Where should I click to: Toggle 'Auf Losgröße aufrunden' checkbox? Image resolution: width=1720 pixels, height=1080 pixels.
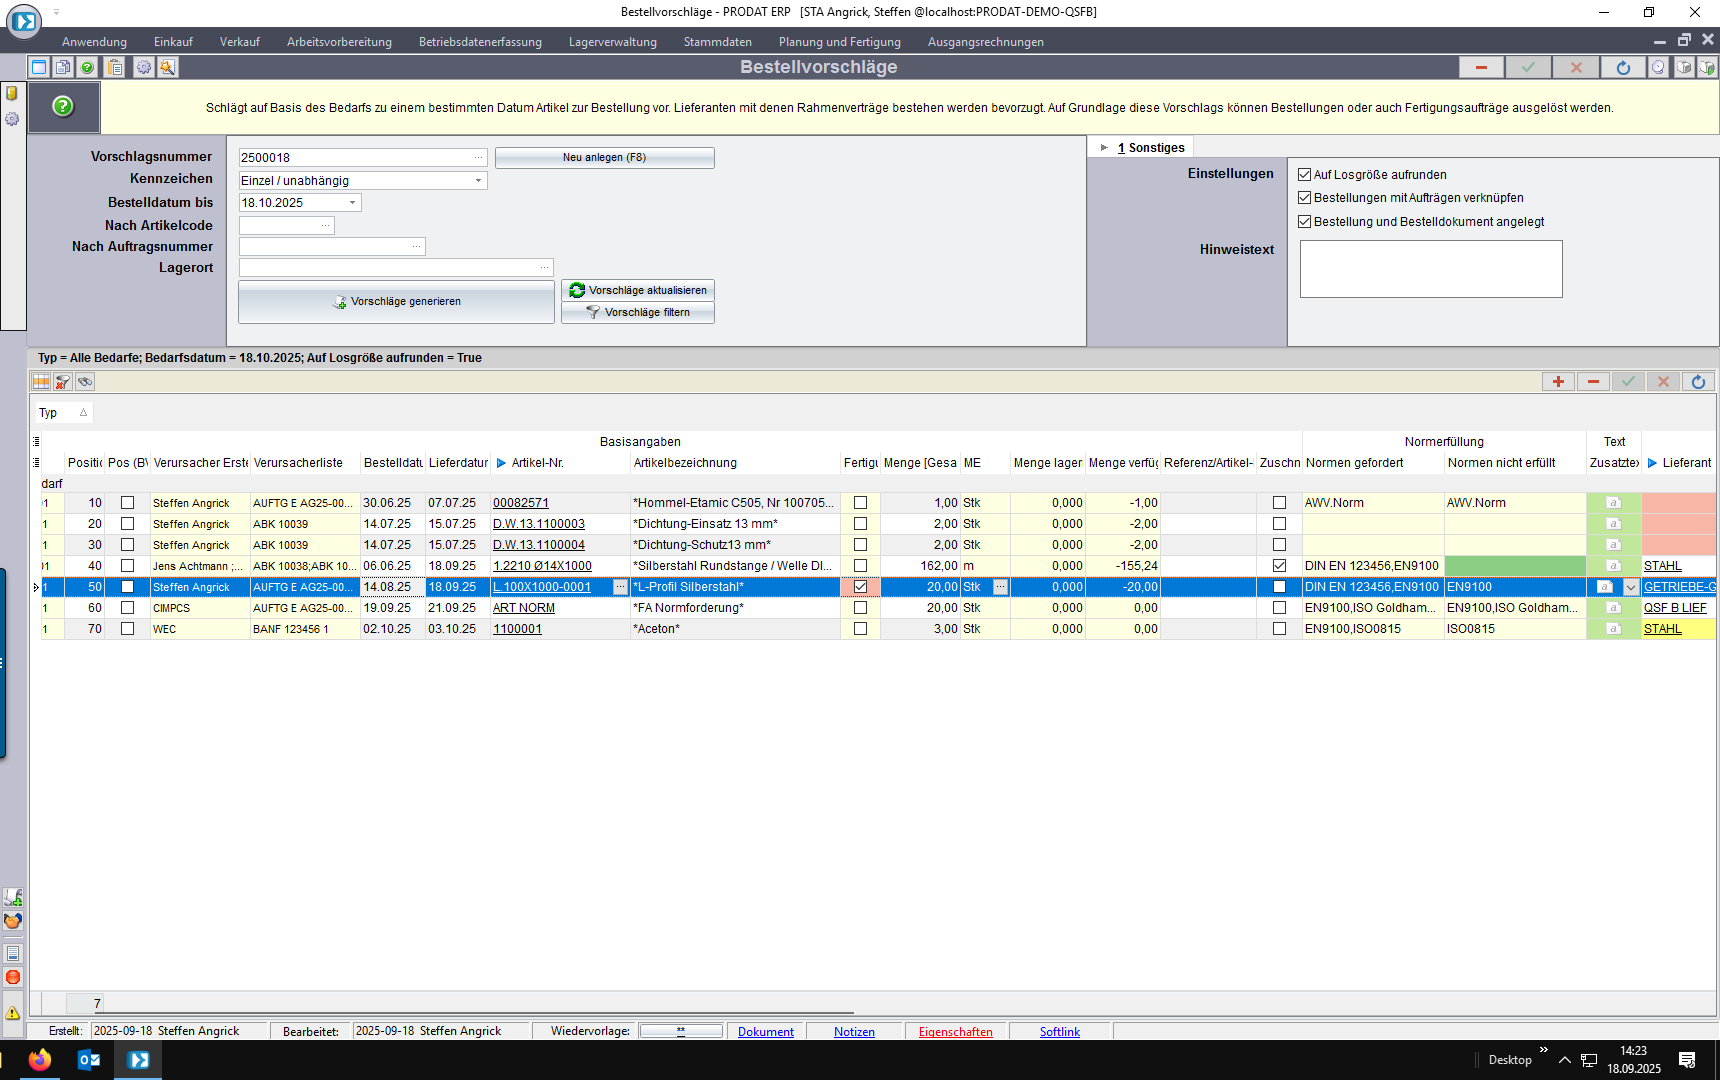(x=1304, y=174)
